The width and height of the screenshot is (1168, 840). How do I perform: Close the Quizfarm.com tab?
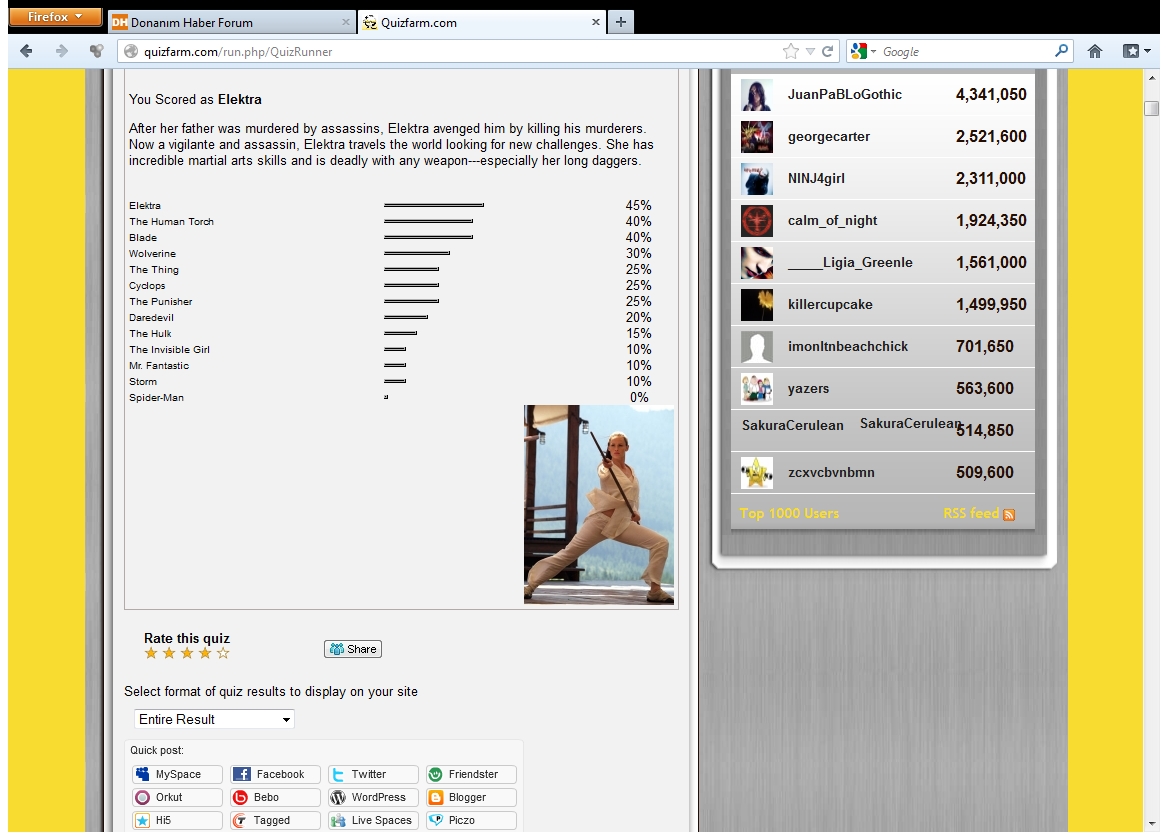[596, 22]
